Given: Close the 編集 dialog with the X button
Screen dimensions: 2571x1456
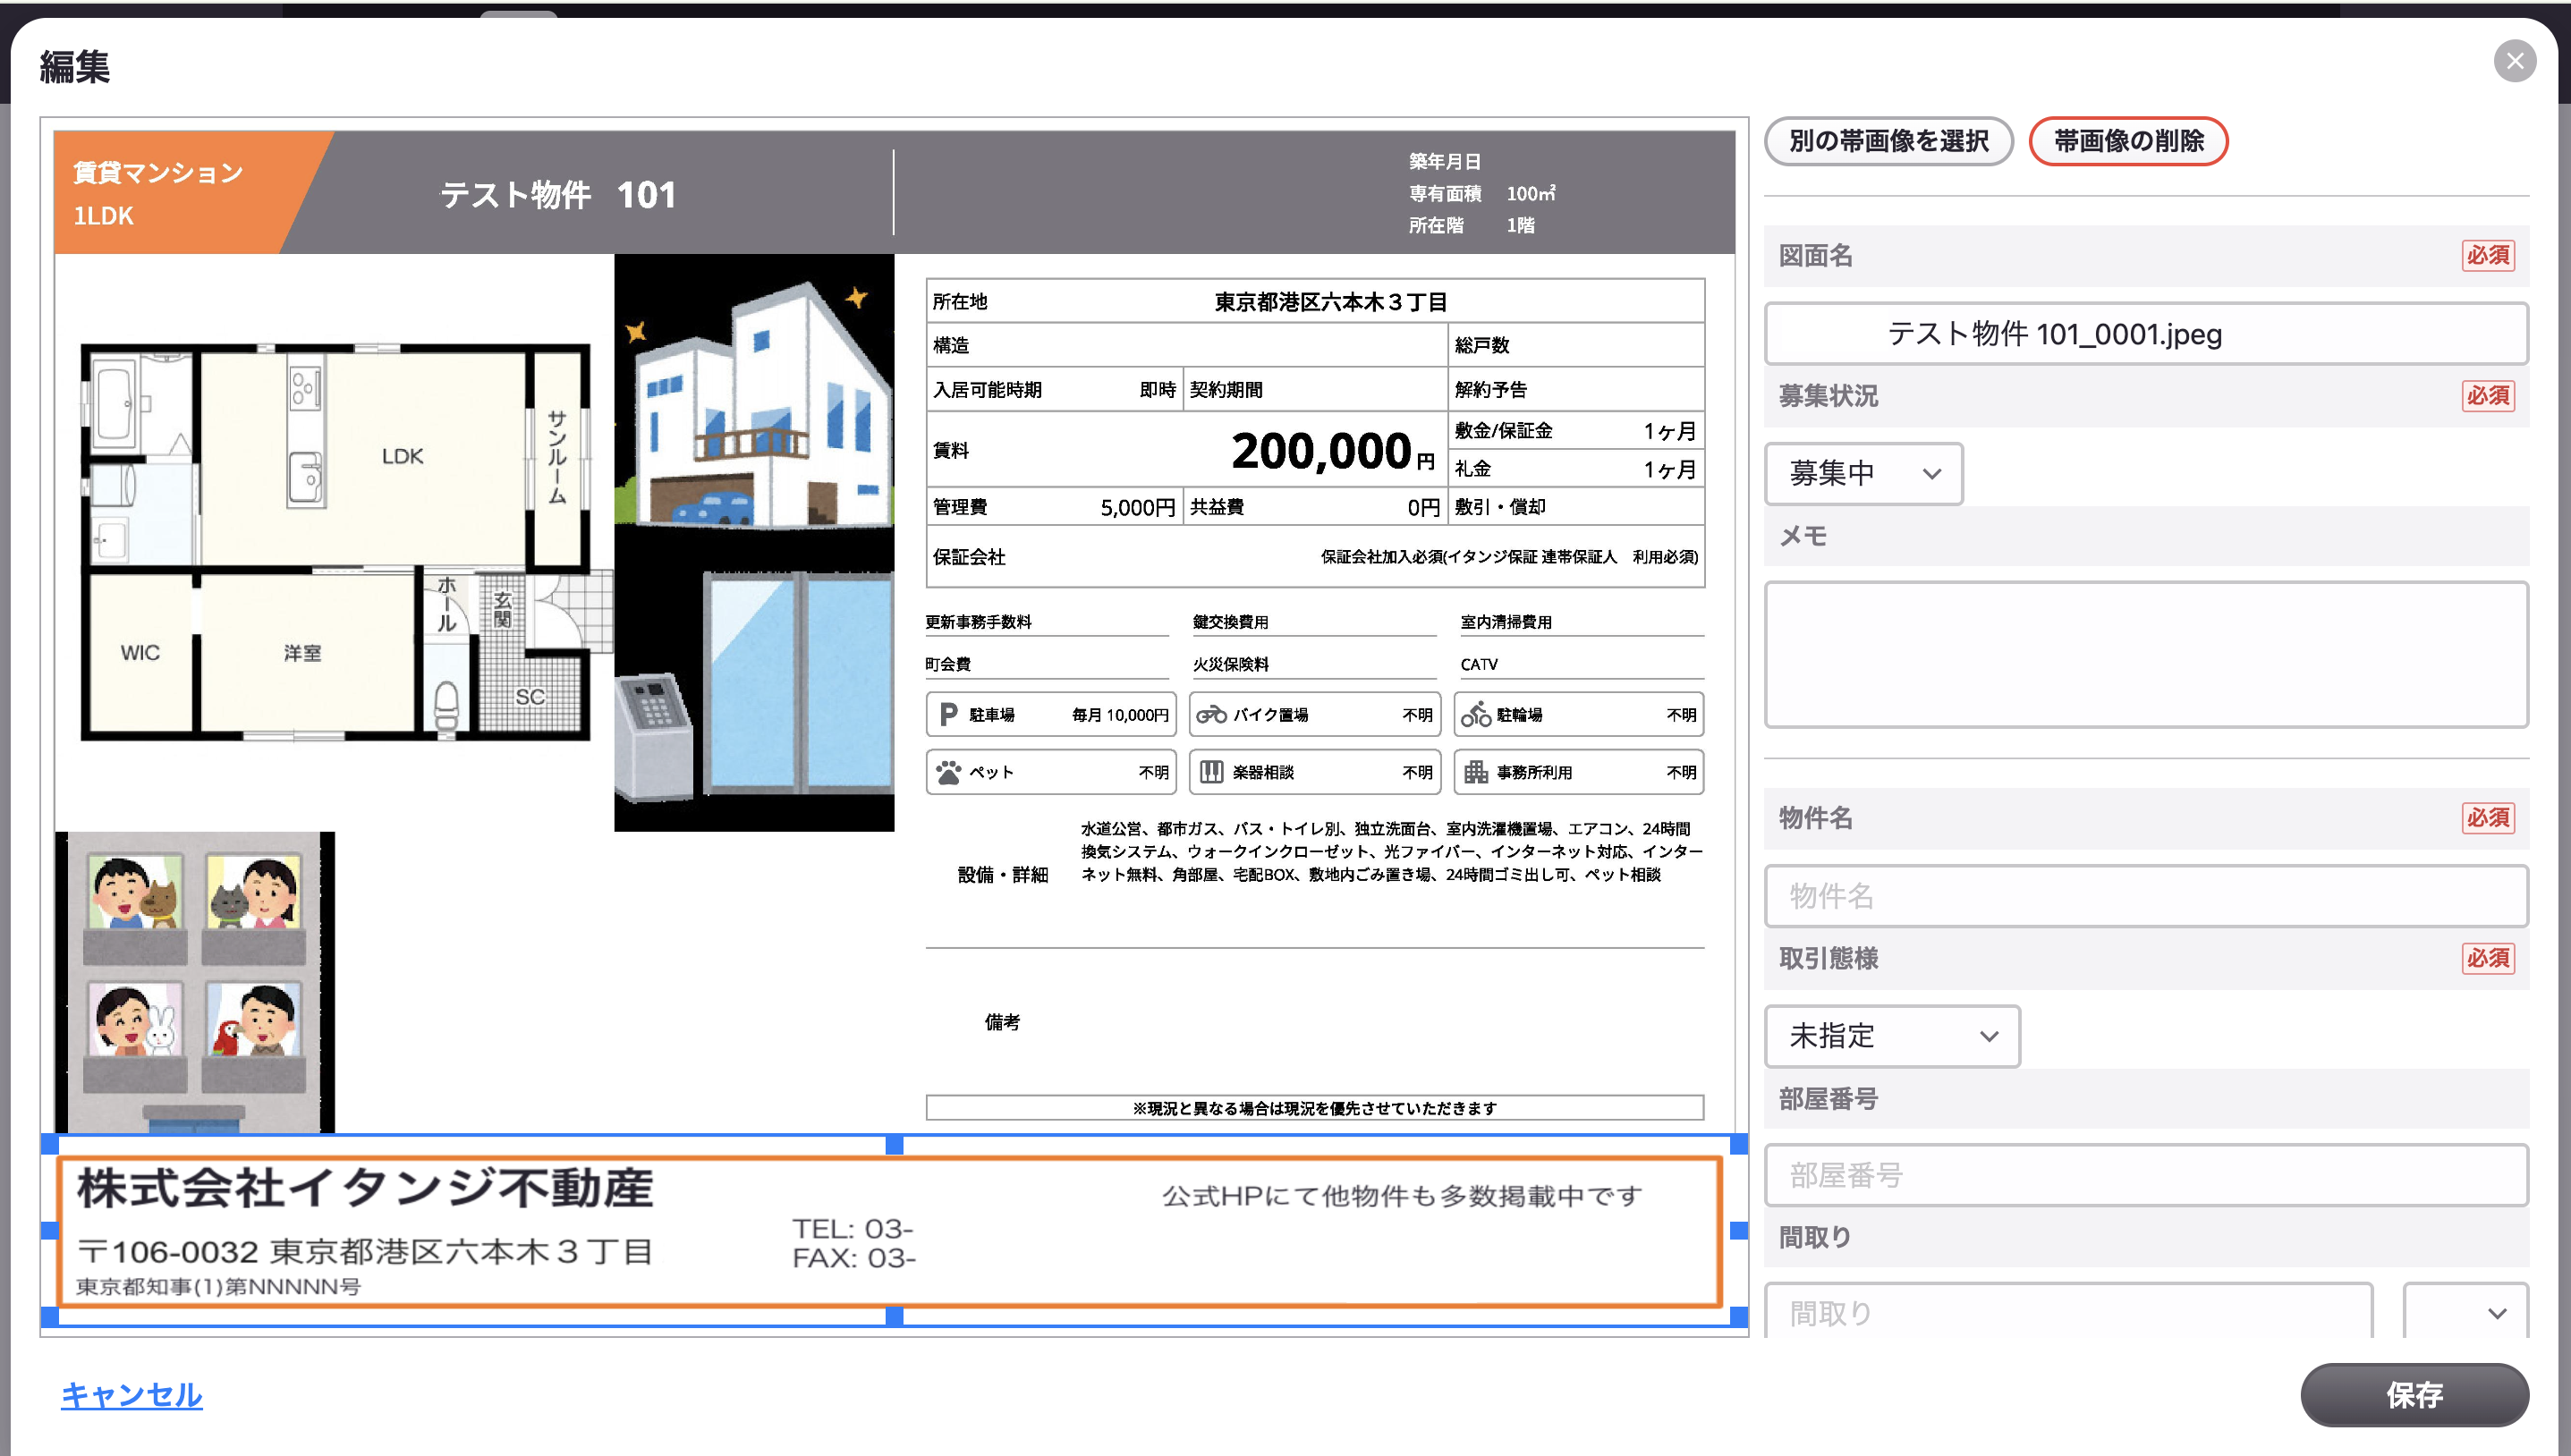Looking at the screenshot, I should coord(2514,62).
